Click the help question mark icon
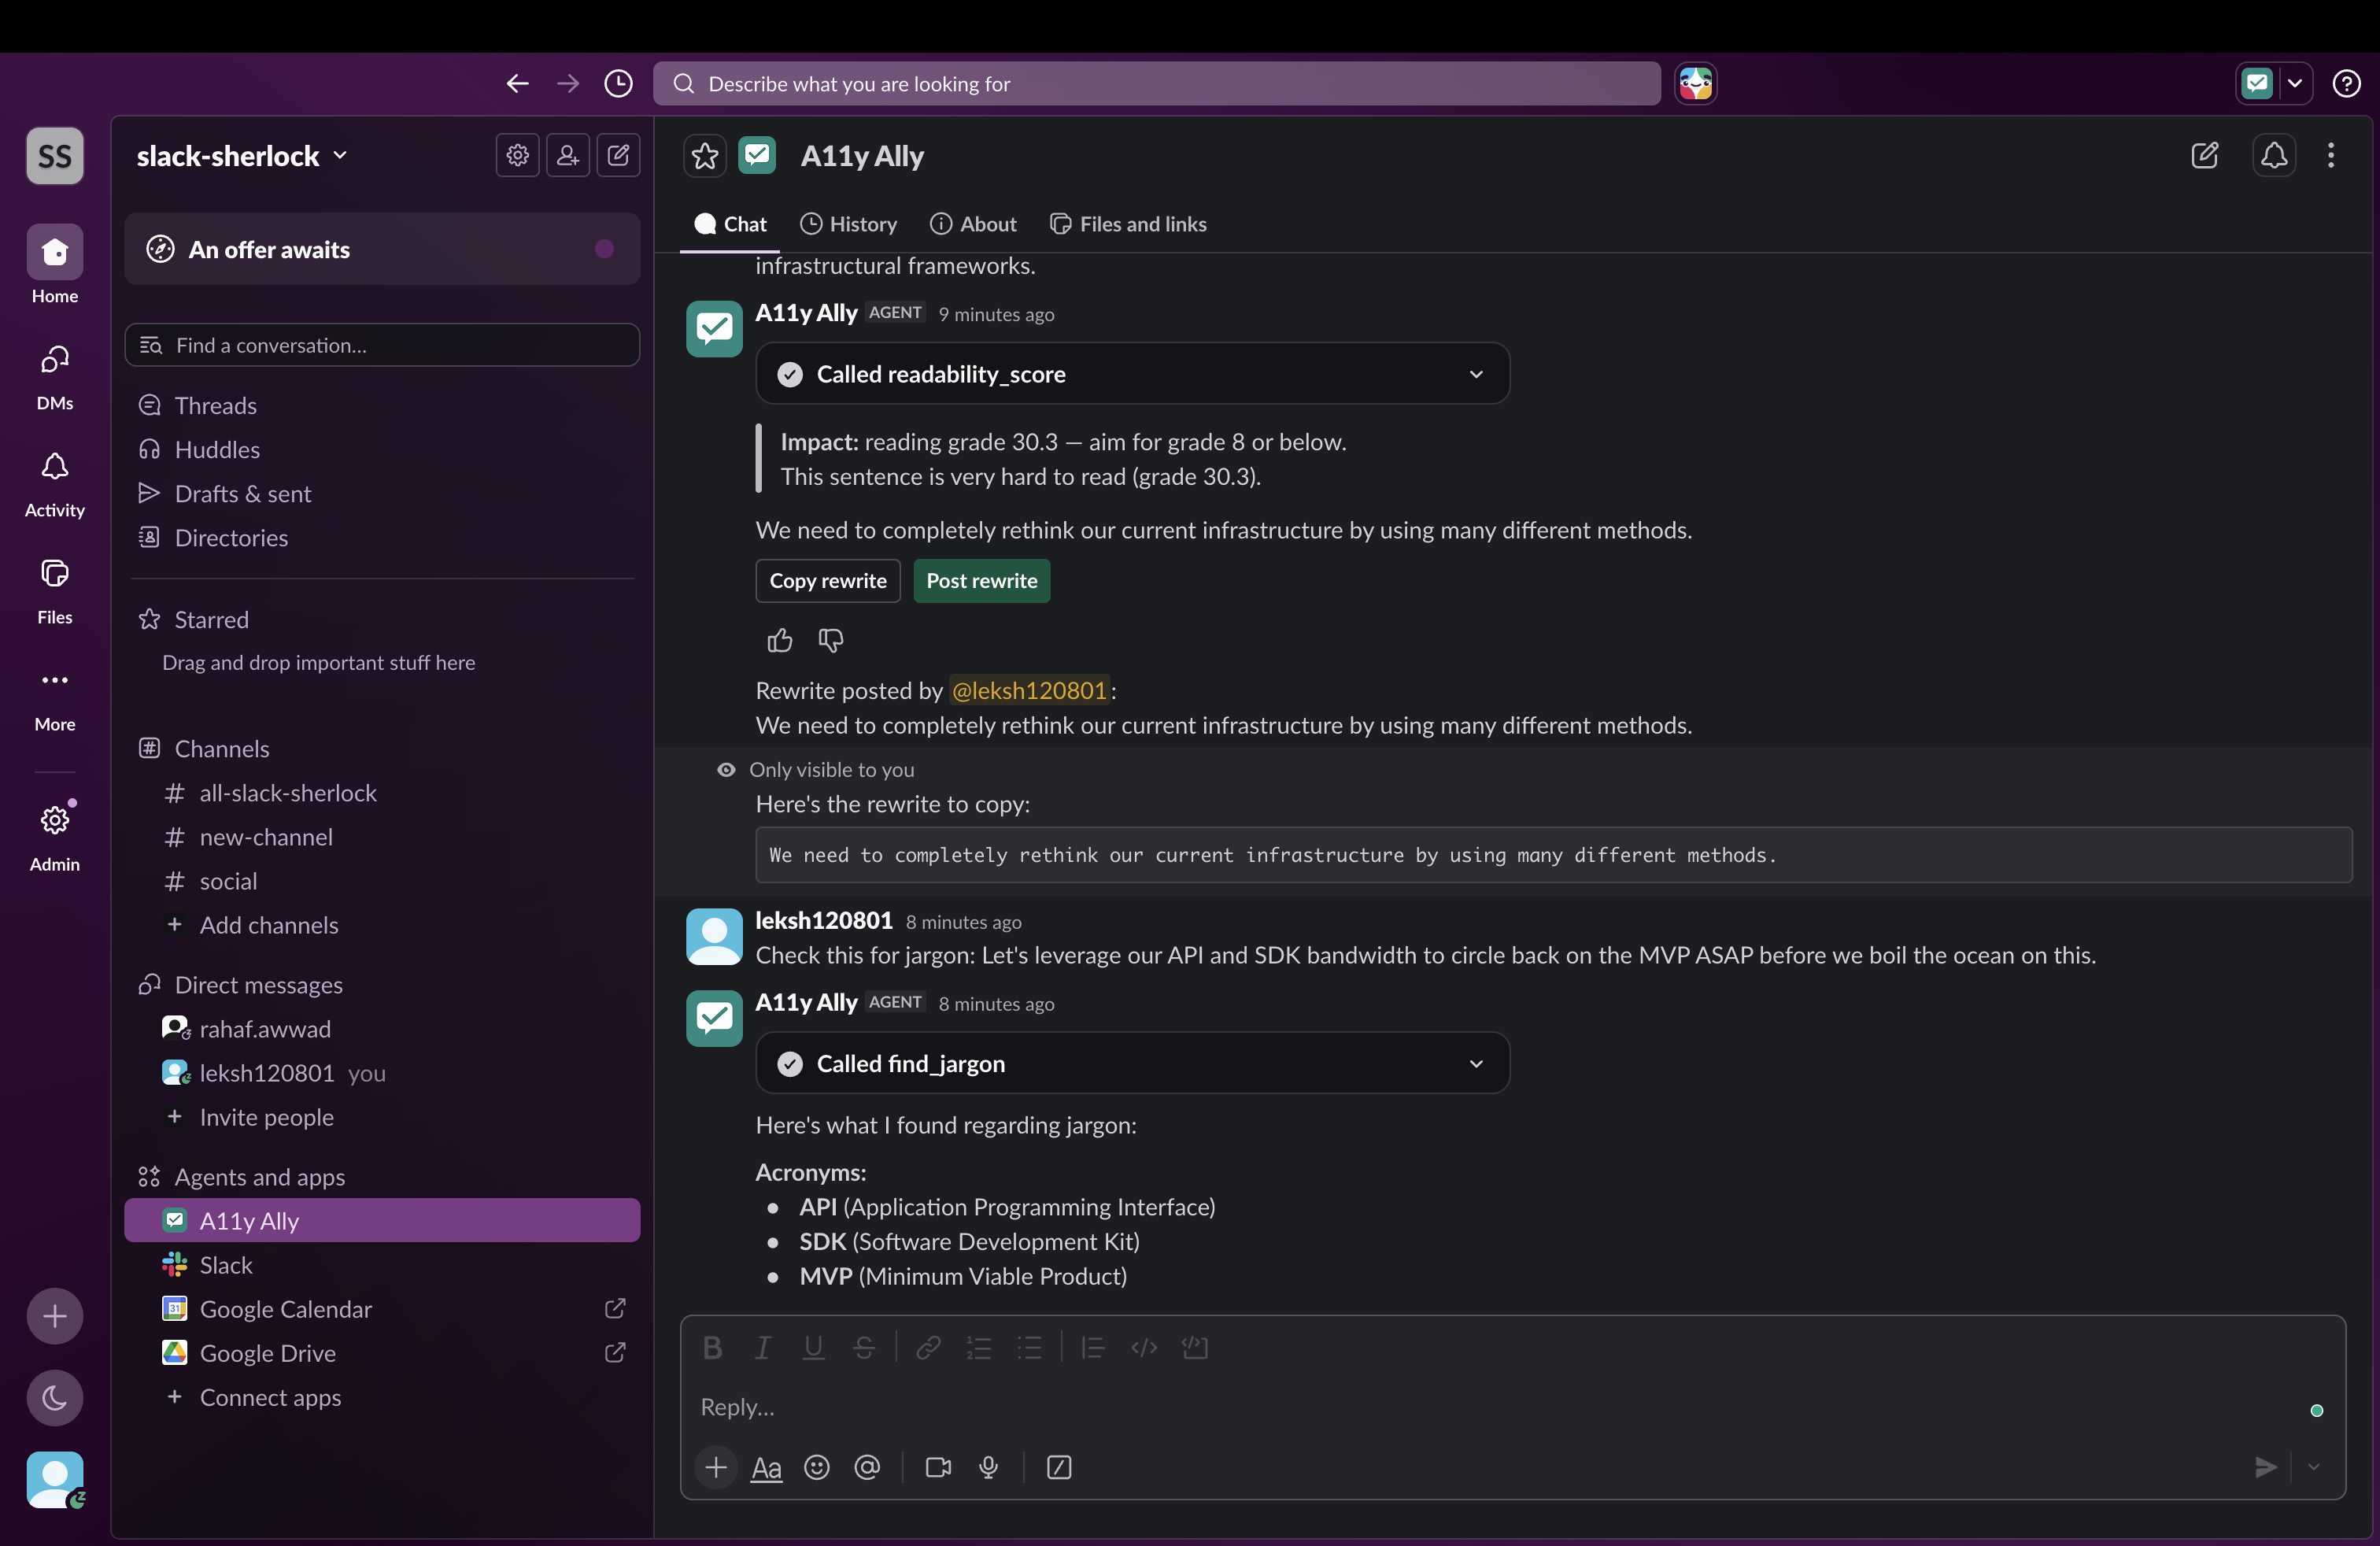The height and width of the screenshot is (1546, 2380). (x=2346, y=84)
